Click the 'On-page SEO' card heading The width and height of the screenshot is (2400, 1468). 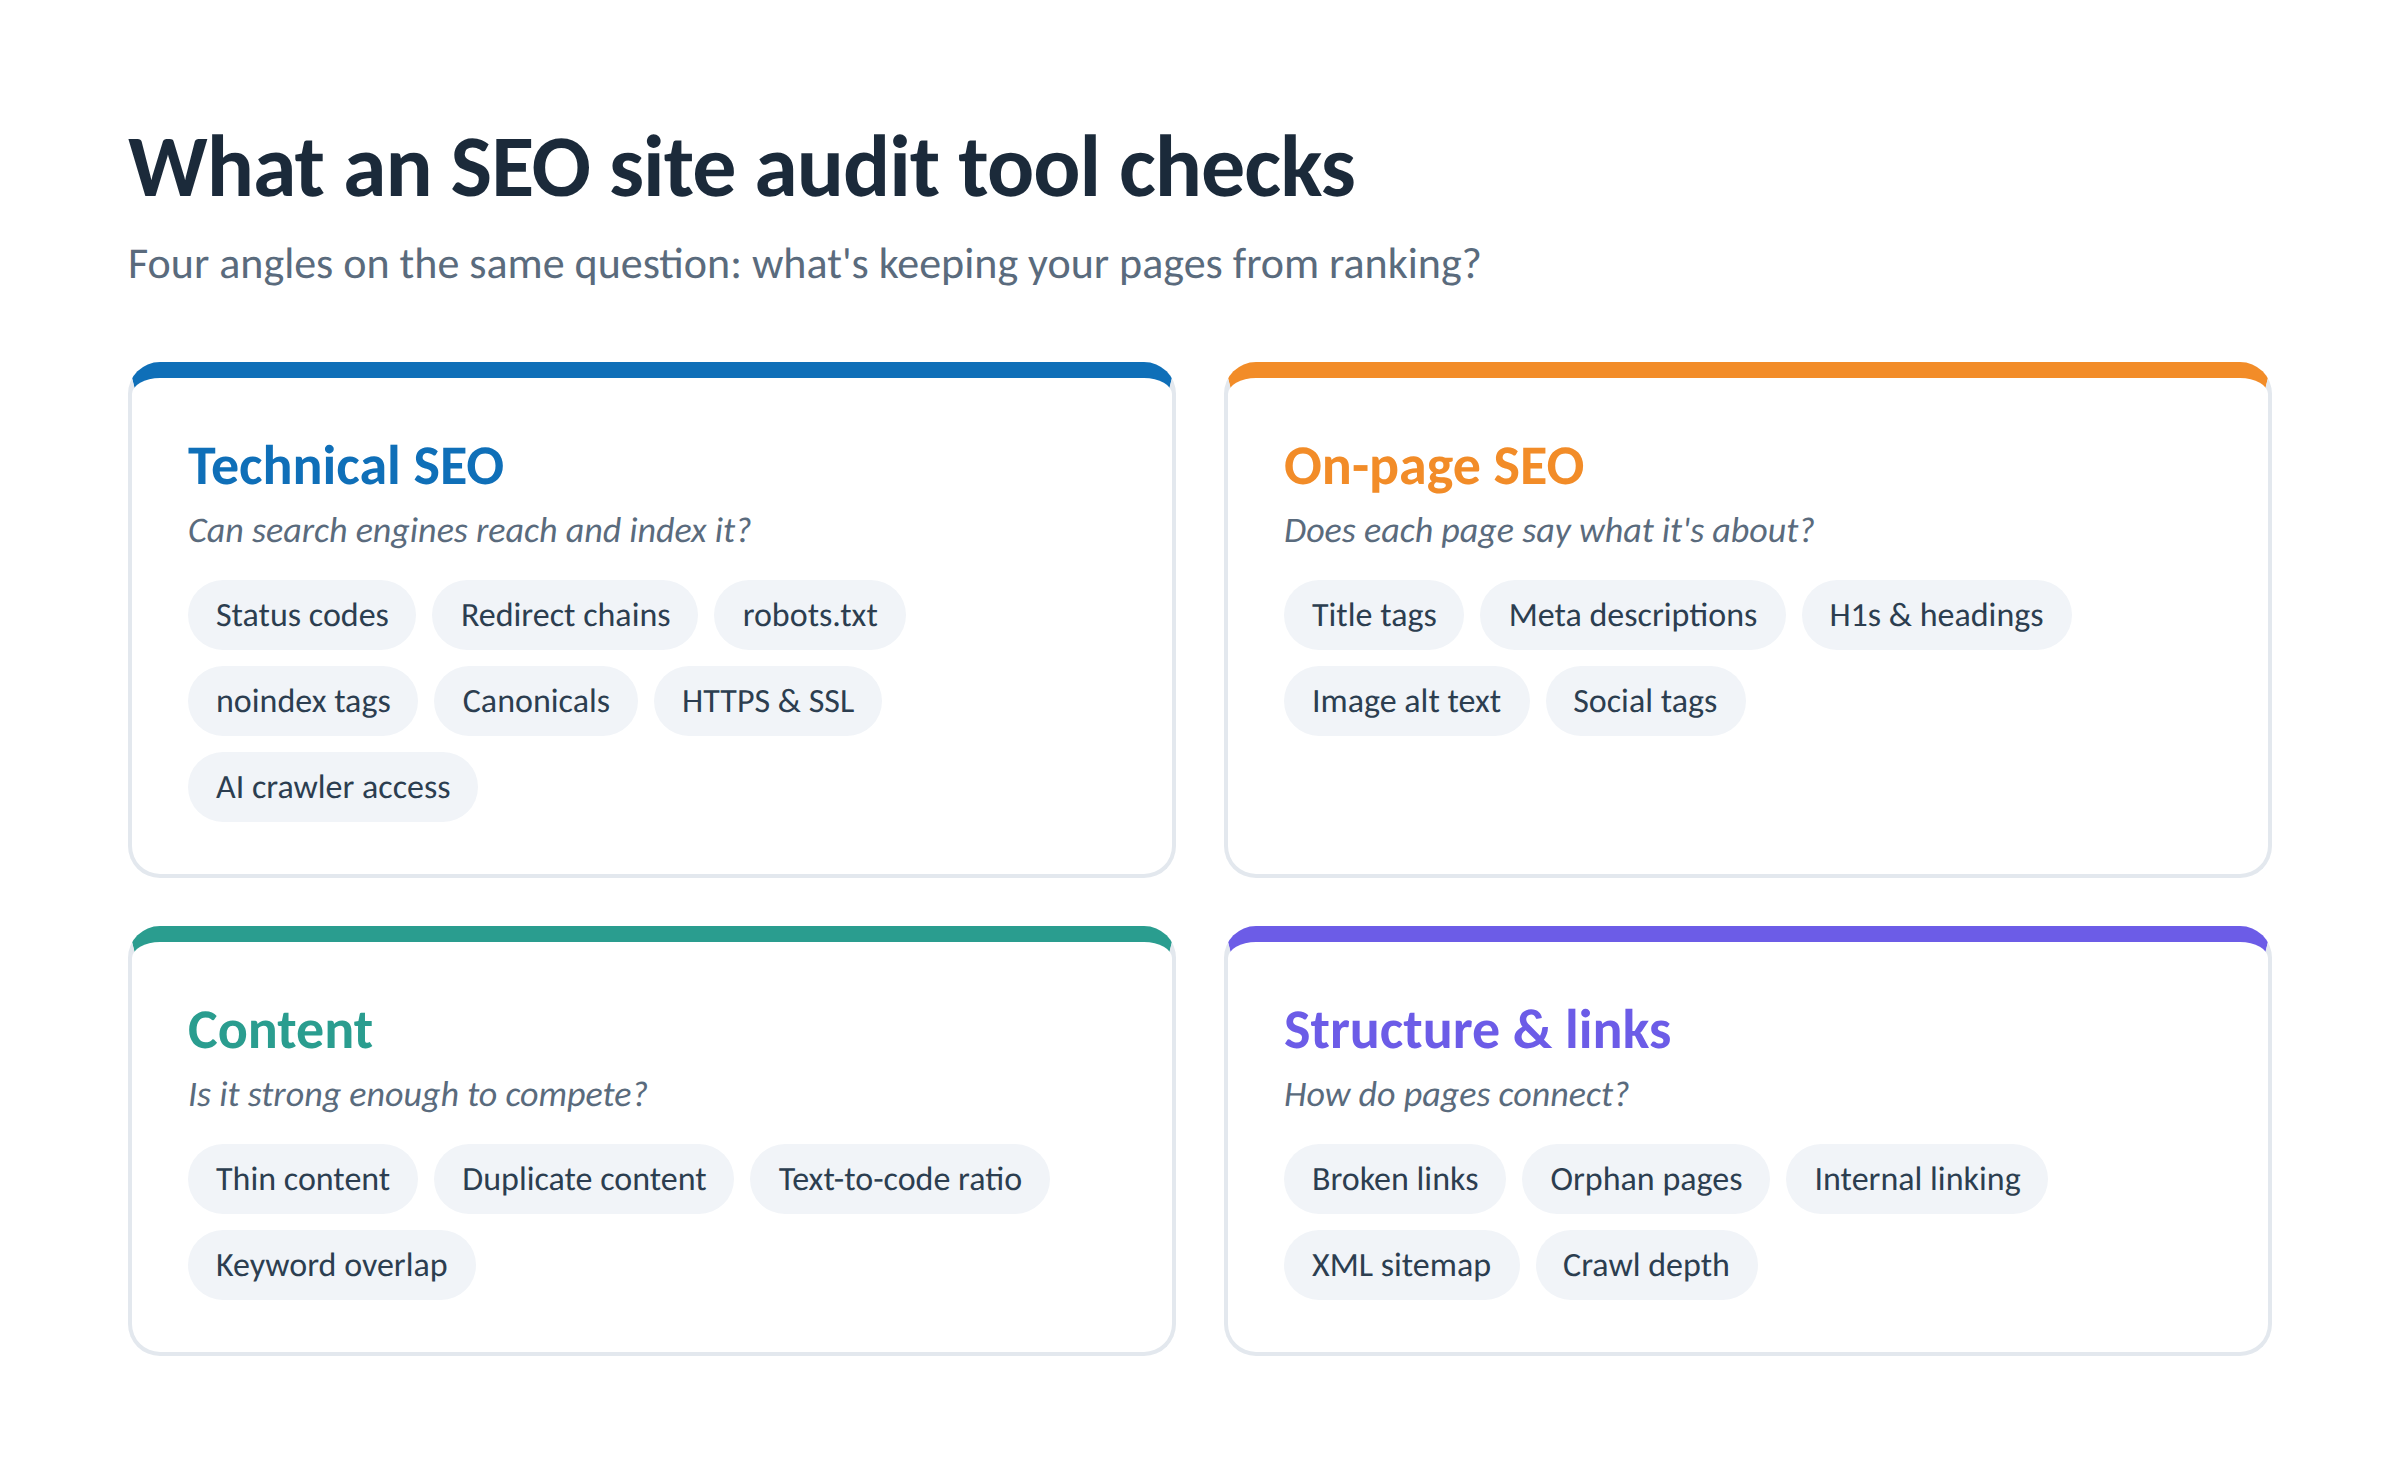(x=1434, y=466)
